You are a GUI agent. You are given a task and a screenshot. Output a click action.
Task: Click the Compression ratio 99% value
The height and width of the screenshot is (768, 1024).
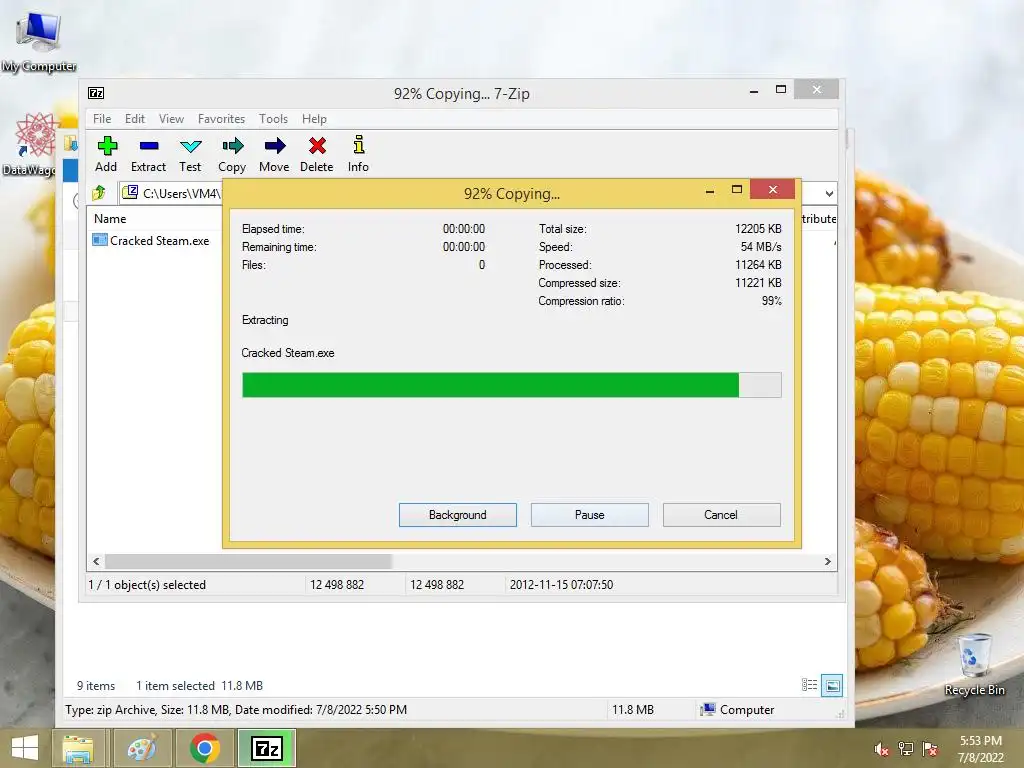click(771, 301)
